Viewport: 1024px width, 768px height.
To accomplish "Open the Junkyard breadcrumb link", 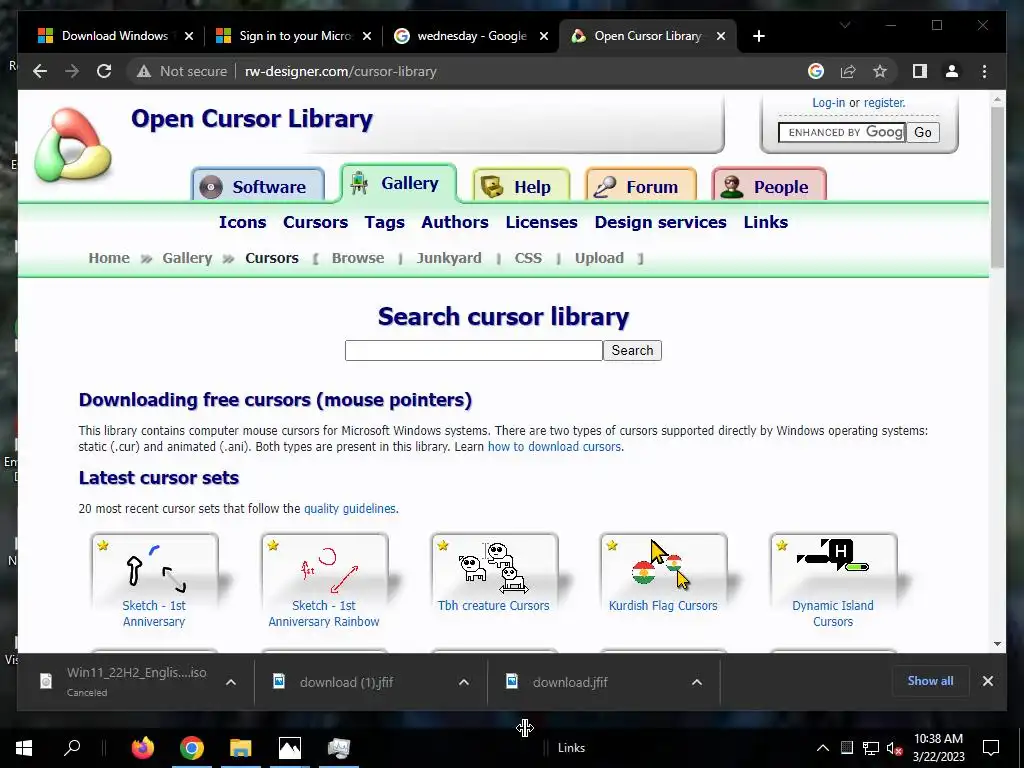I will pos(449,258).
